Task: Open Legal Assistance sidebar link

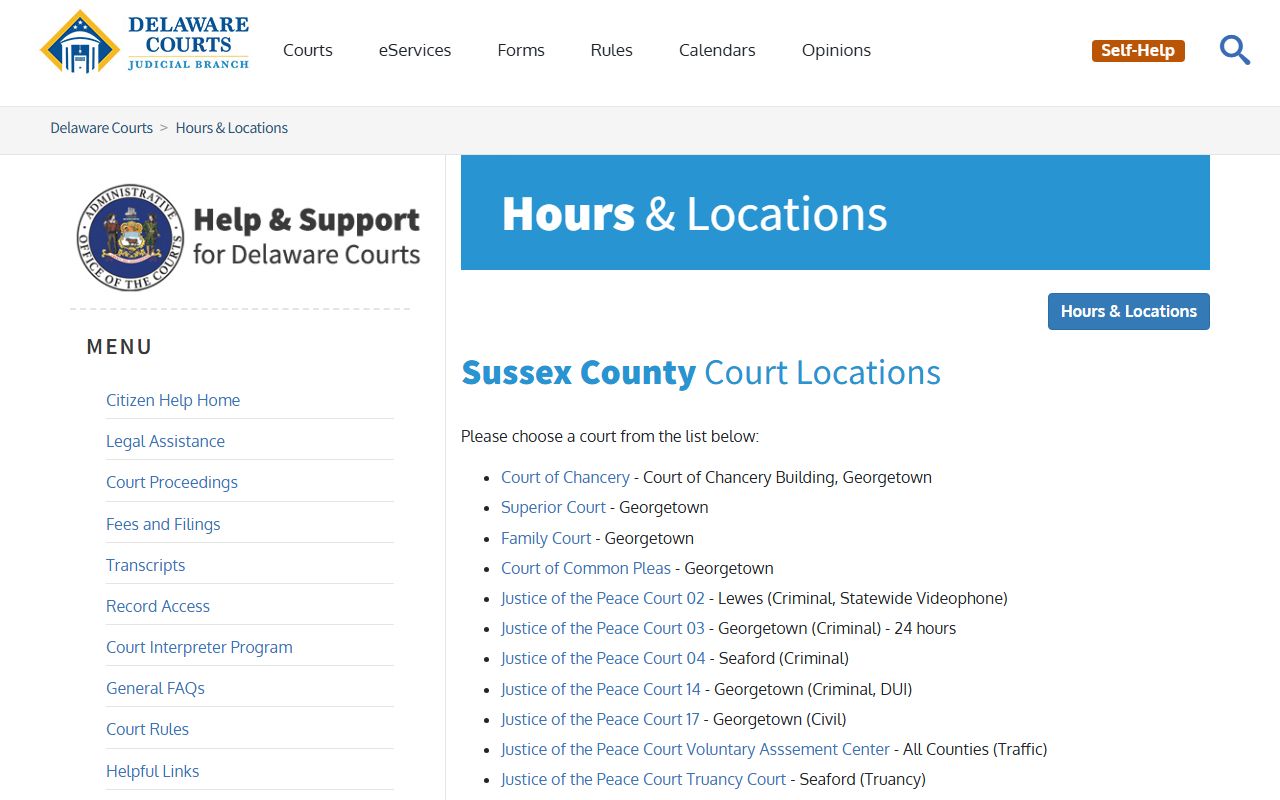Action: [x=165, y=441]
